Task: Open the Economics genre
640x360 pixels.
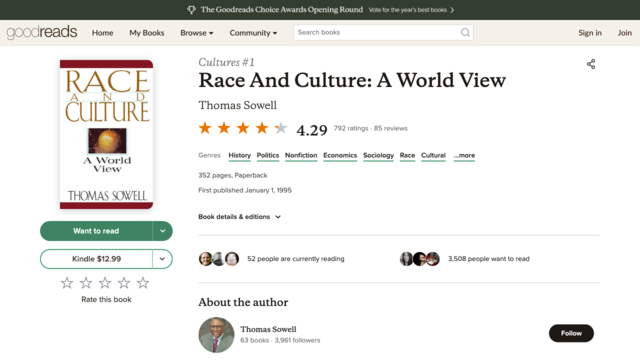Action: pyautogui.click(x=340, y=156)
